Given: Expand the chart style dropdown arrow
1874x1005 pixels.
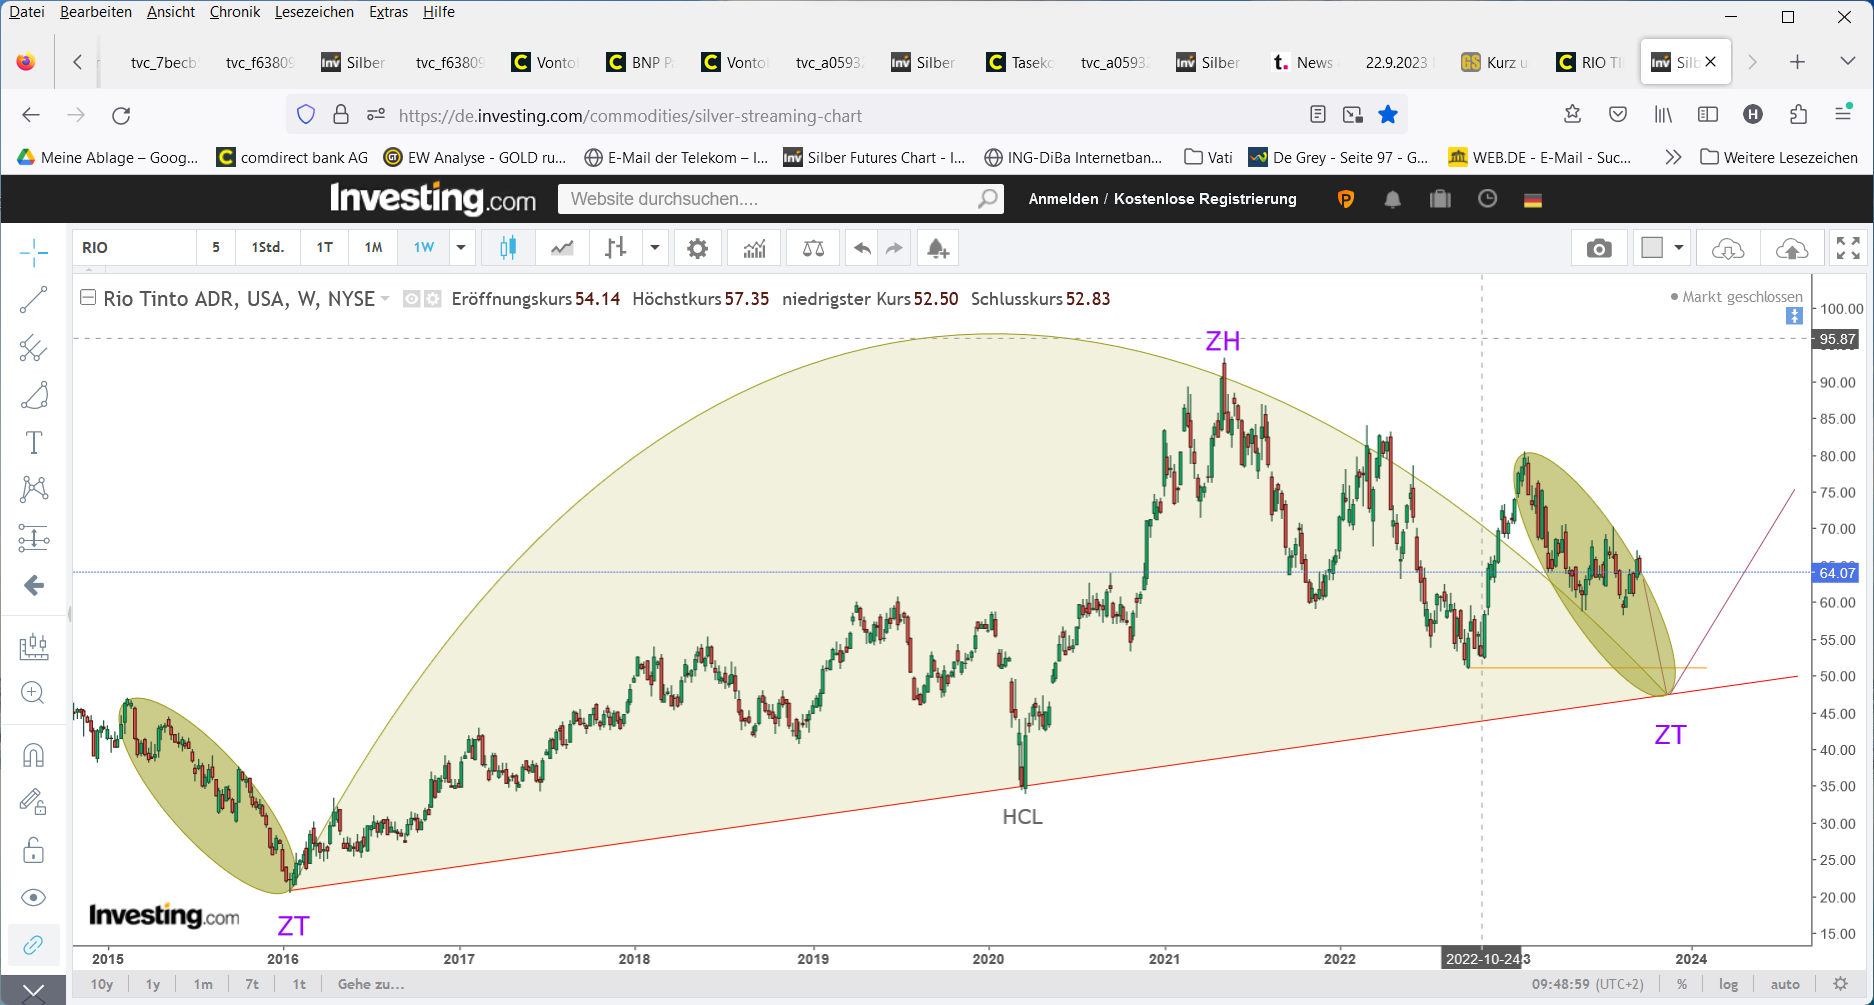Looking at the screenshot, I should point(655,248).
